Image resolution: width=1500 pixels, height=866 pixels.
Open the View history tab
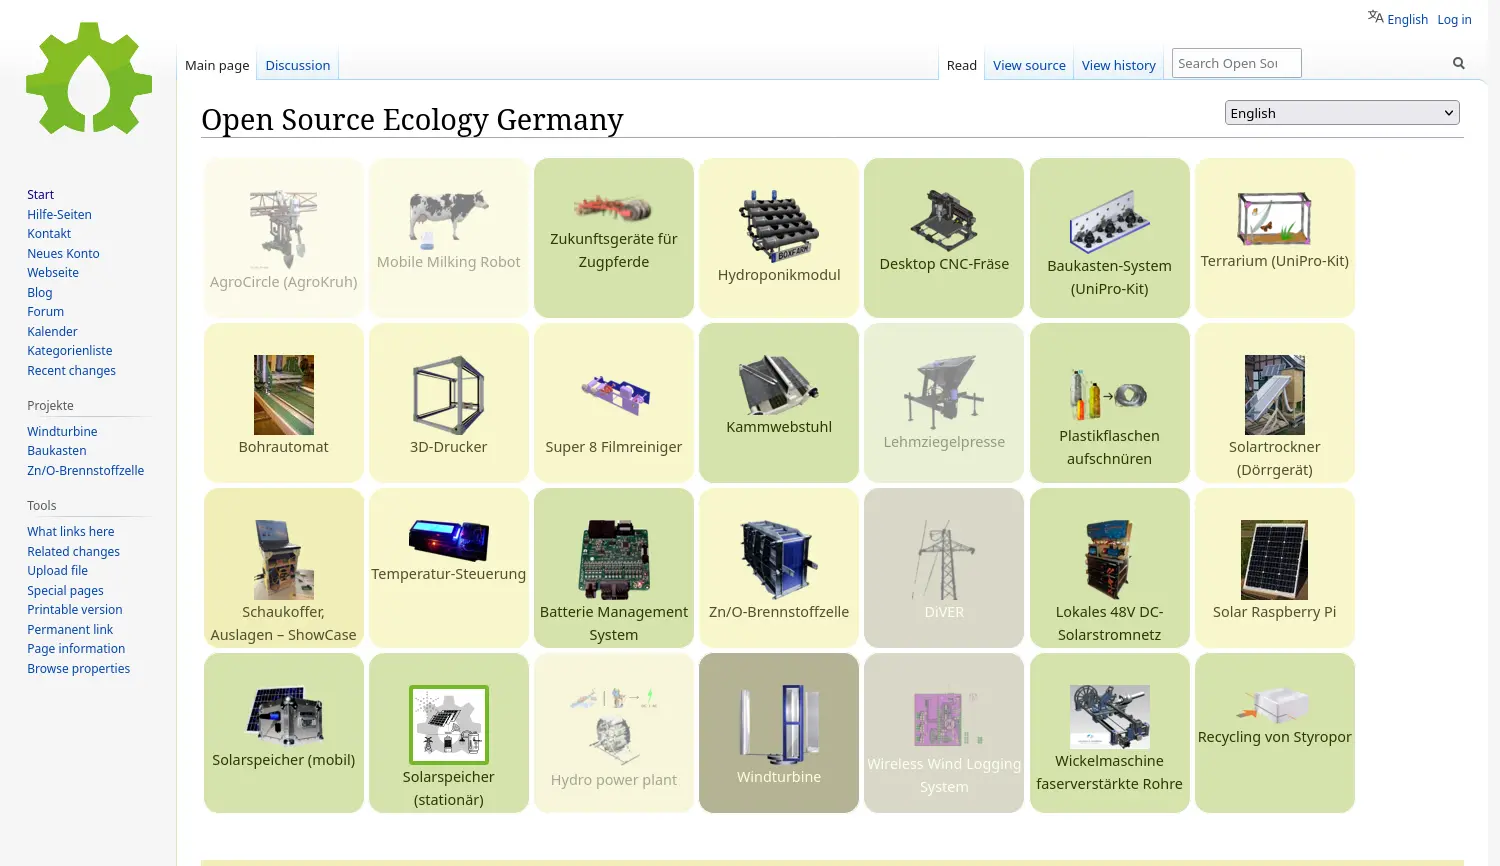(x=1118, y=64)
